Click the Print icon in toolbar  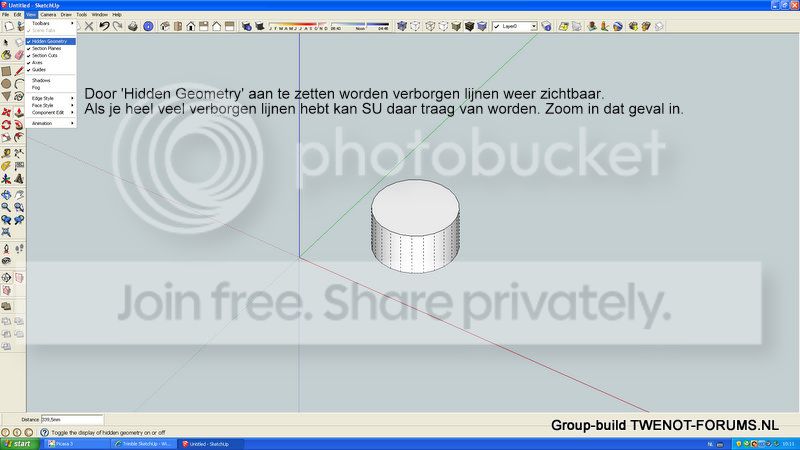(133, 26)
